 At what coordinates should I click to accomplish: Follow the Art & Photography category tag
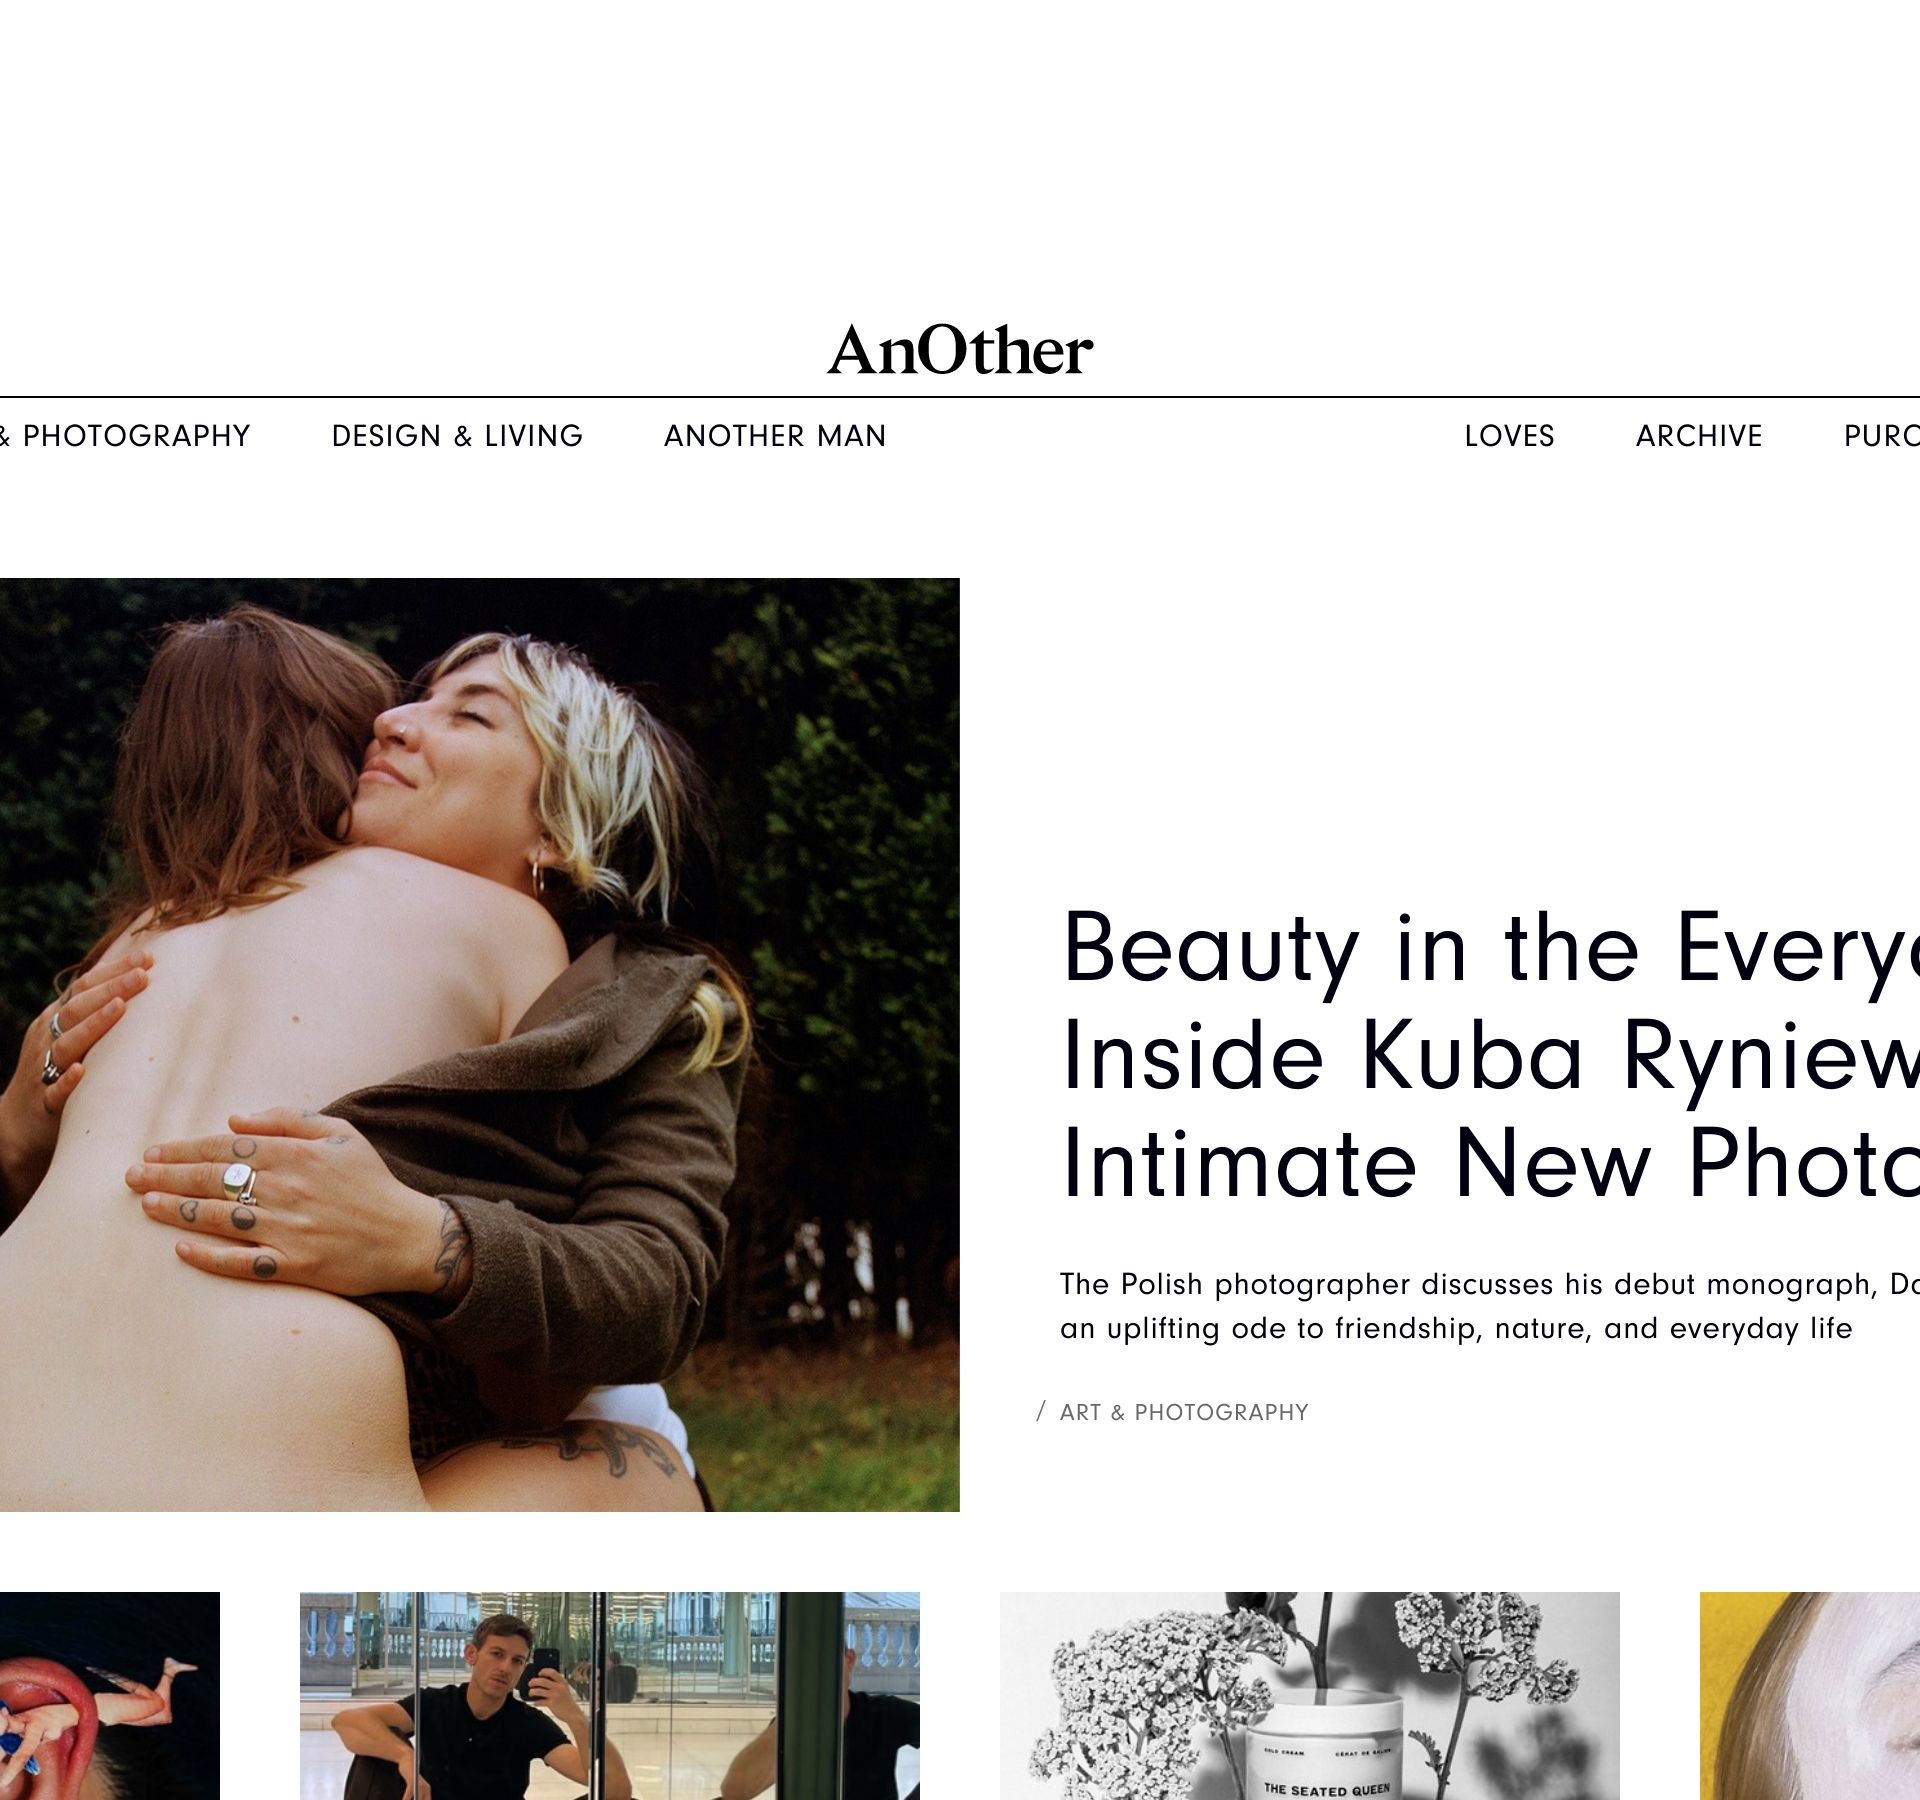(1184, 1412)
